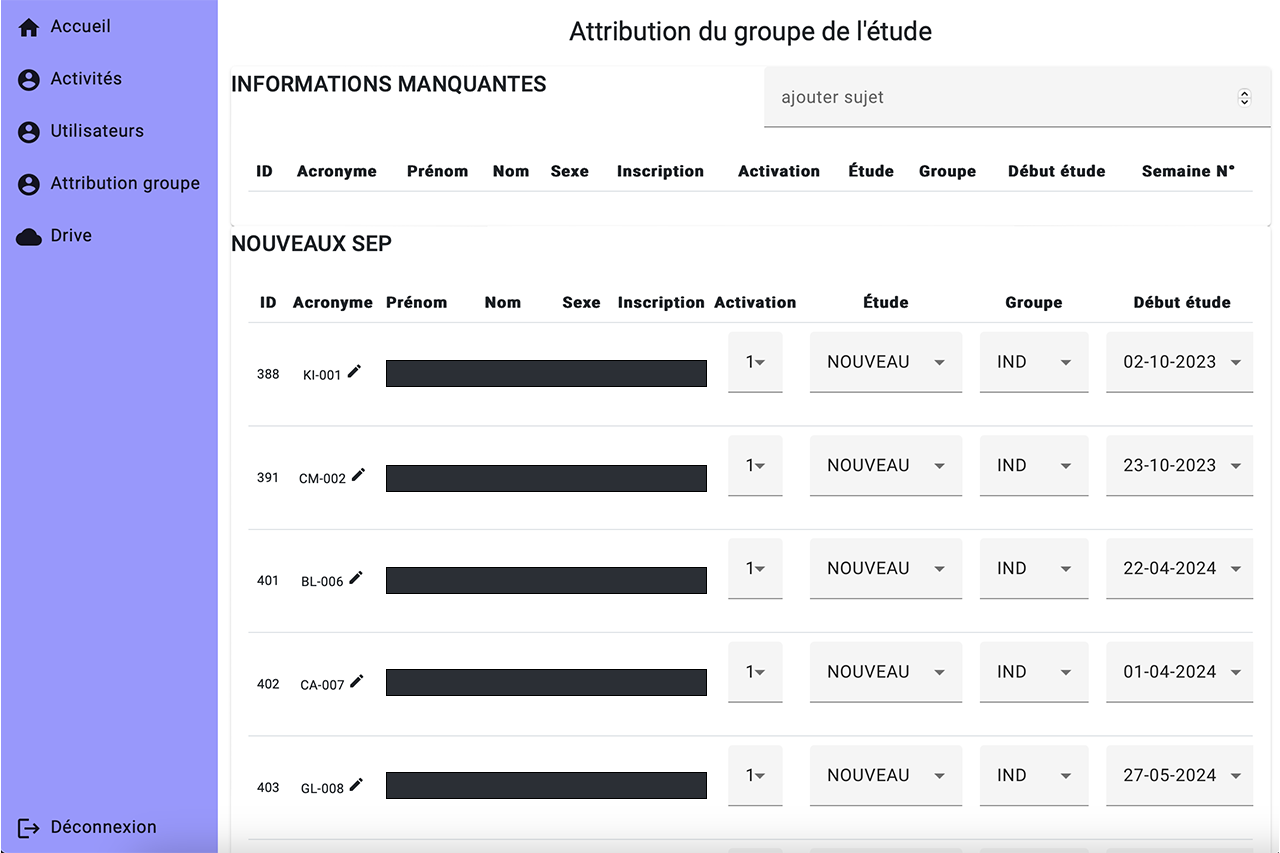Click ID cell 402
Screen dimensions: 1280x853
tap(268, 684)
